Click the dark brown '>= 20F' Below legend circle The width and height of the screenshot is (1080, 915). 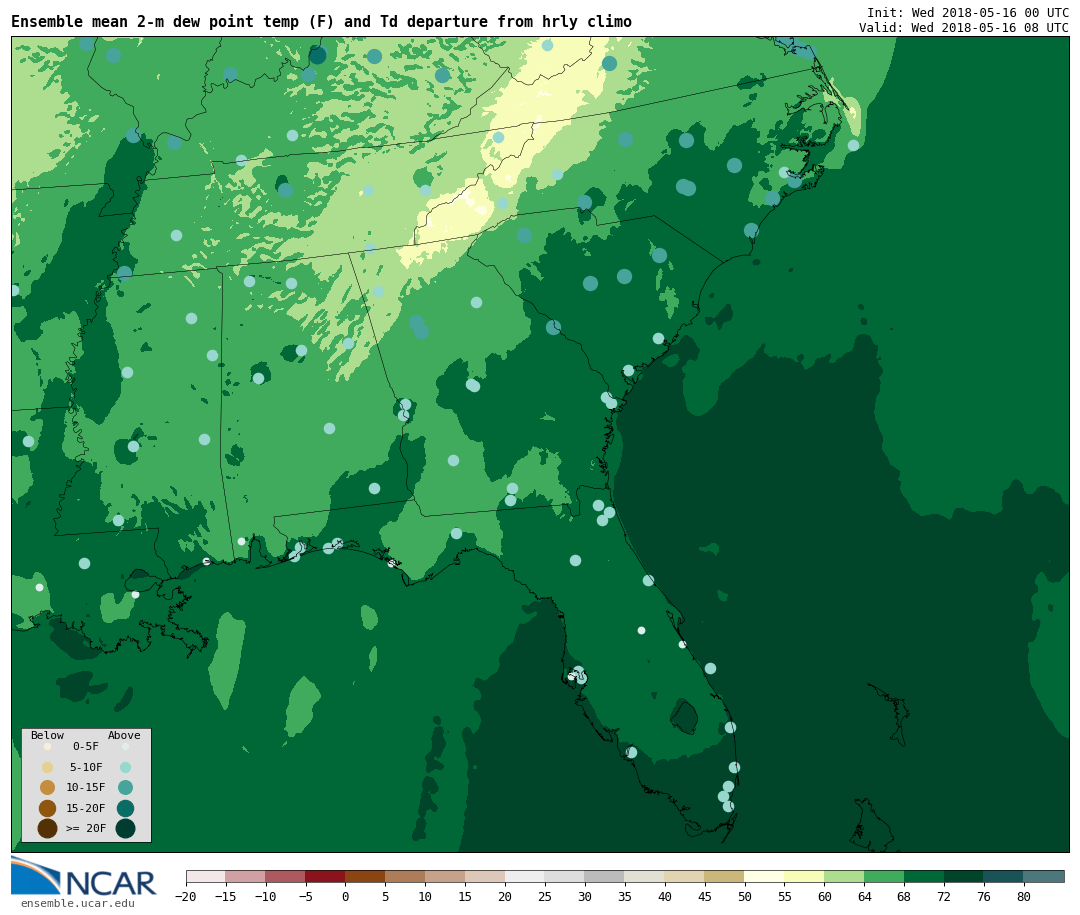[x=47, y=828]
